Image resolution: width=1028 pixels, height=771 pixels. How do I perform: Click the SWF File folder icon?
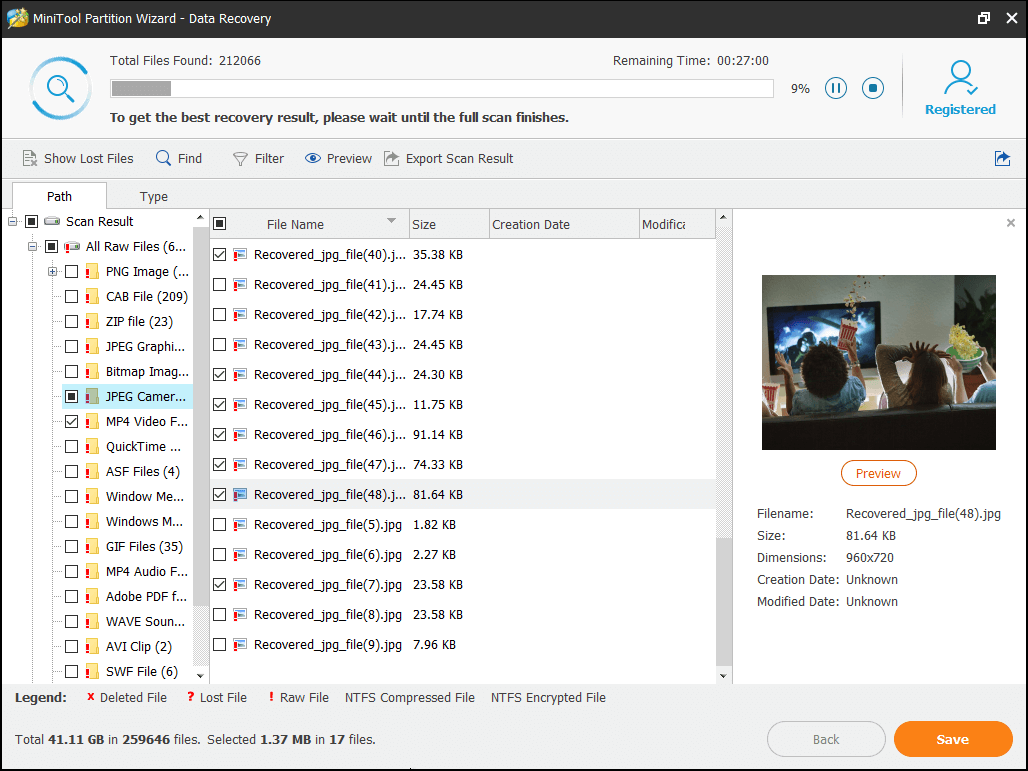click(92, 671)
